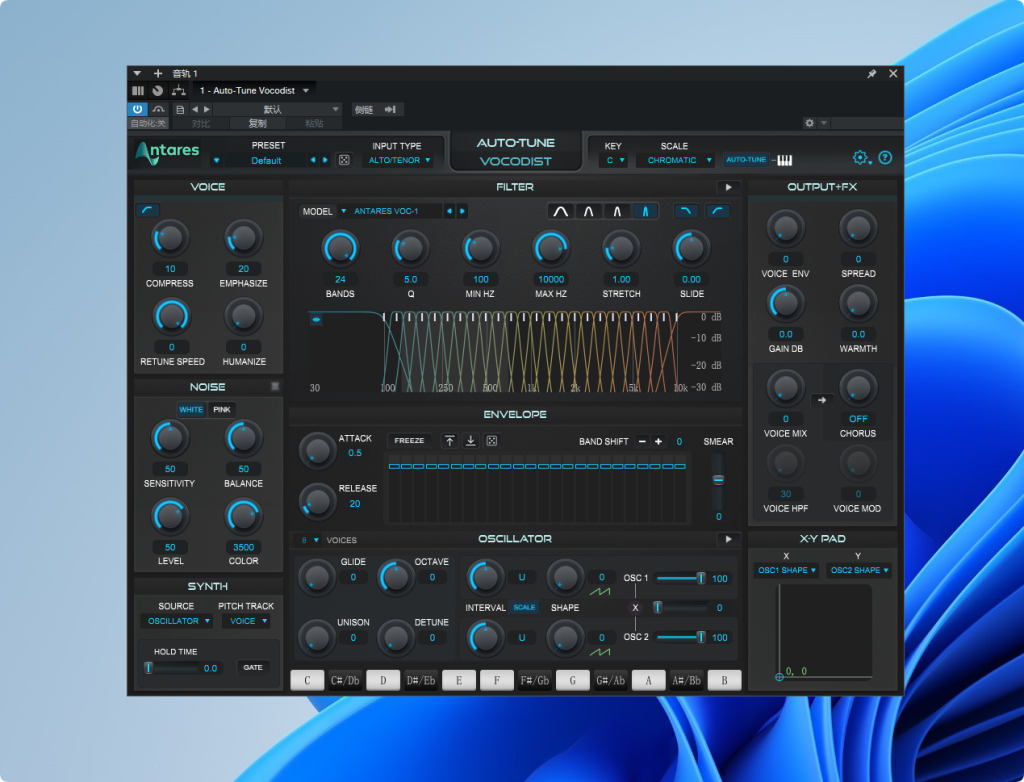Click the host channel editor bars icon

pos(138,91)
